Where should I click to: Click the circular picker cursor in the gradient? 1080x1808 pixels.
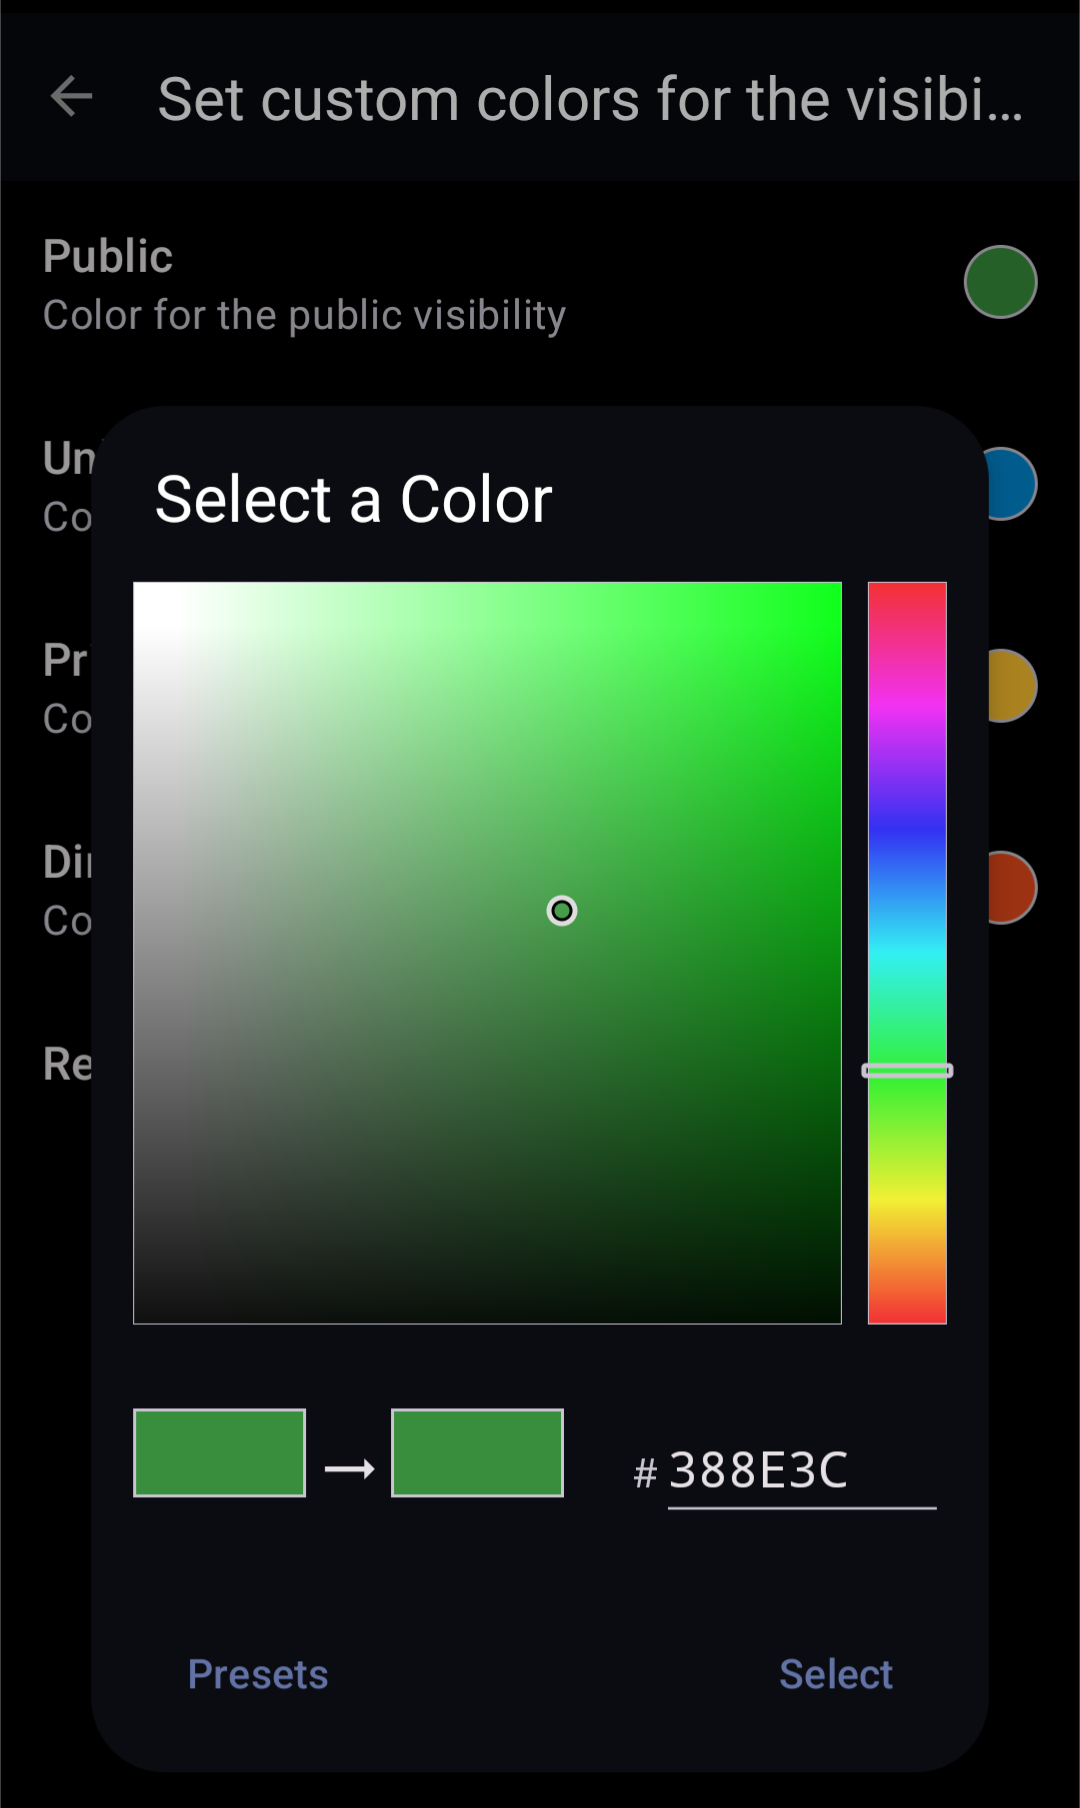(x=562, y=911)
